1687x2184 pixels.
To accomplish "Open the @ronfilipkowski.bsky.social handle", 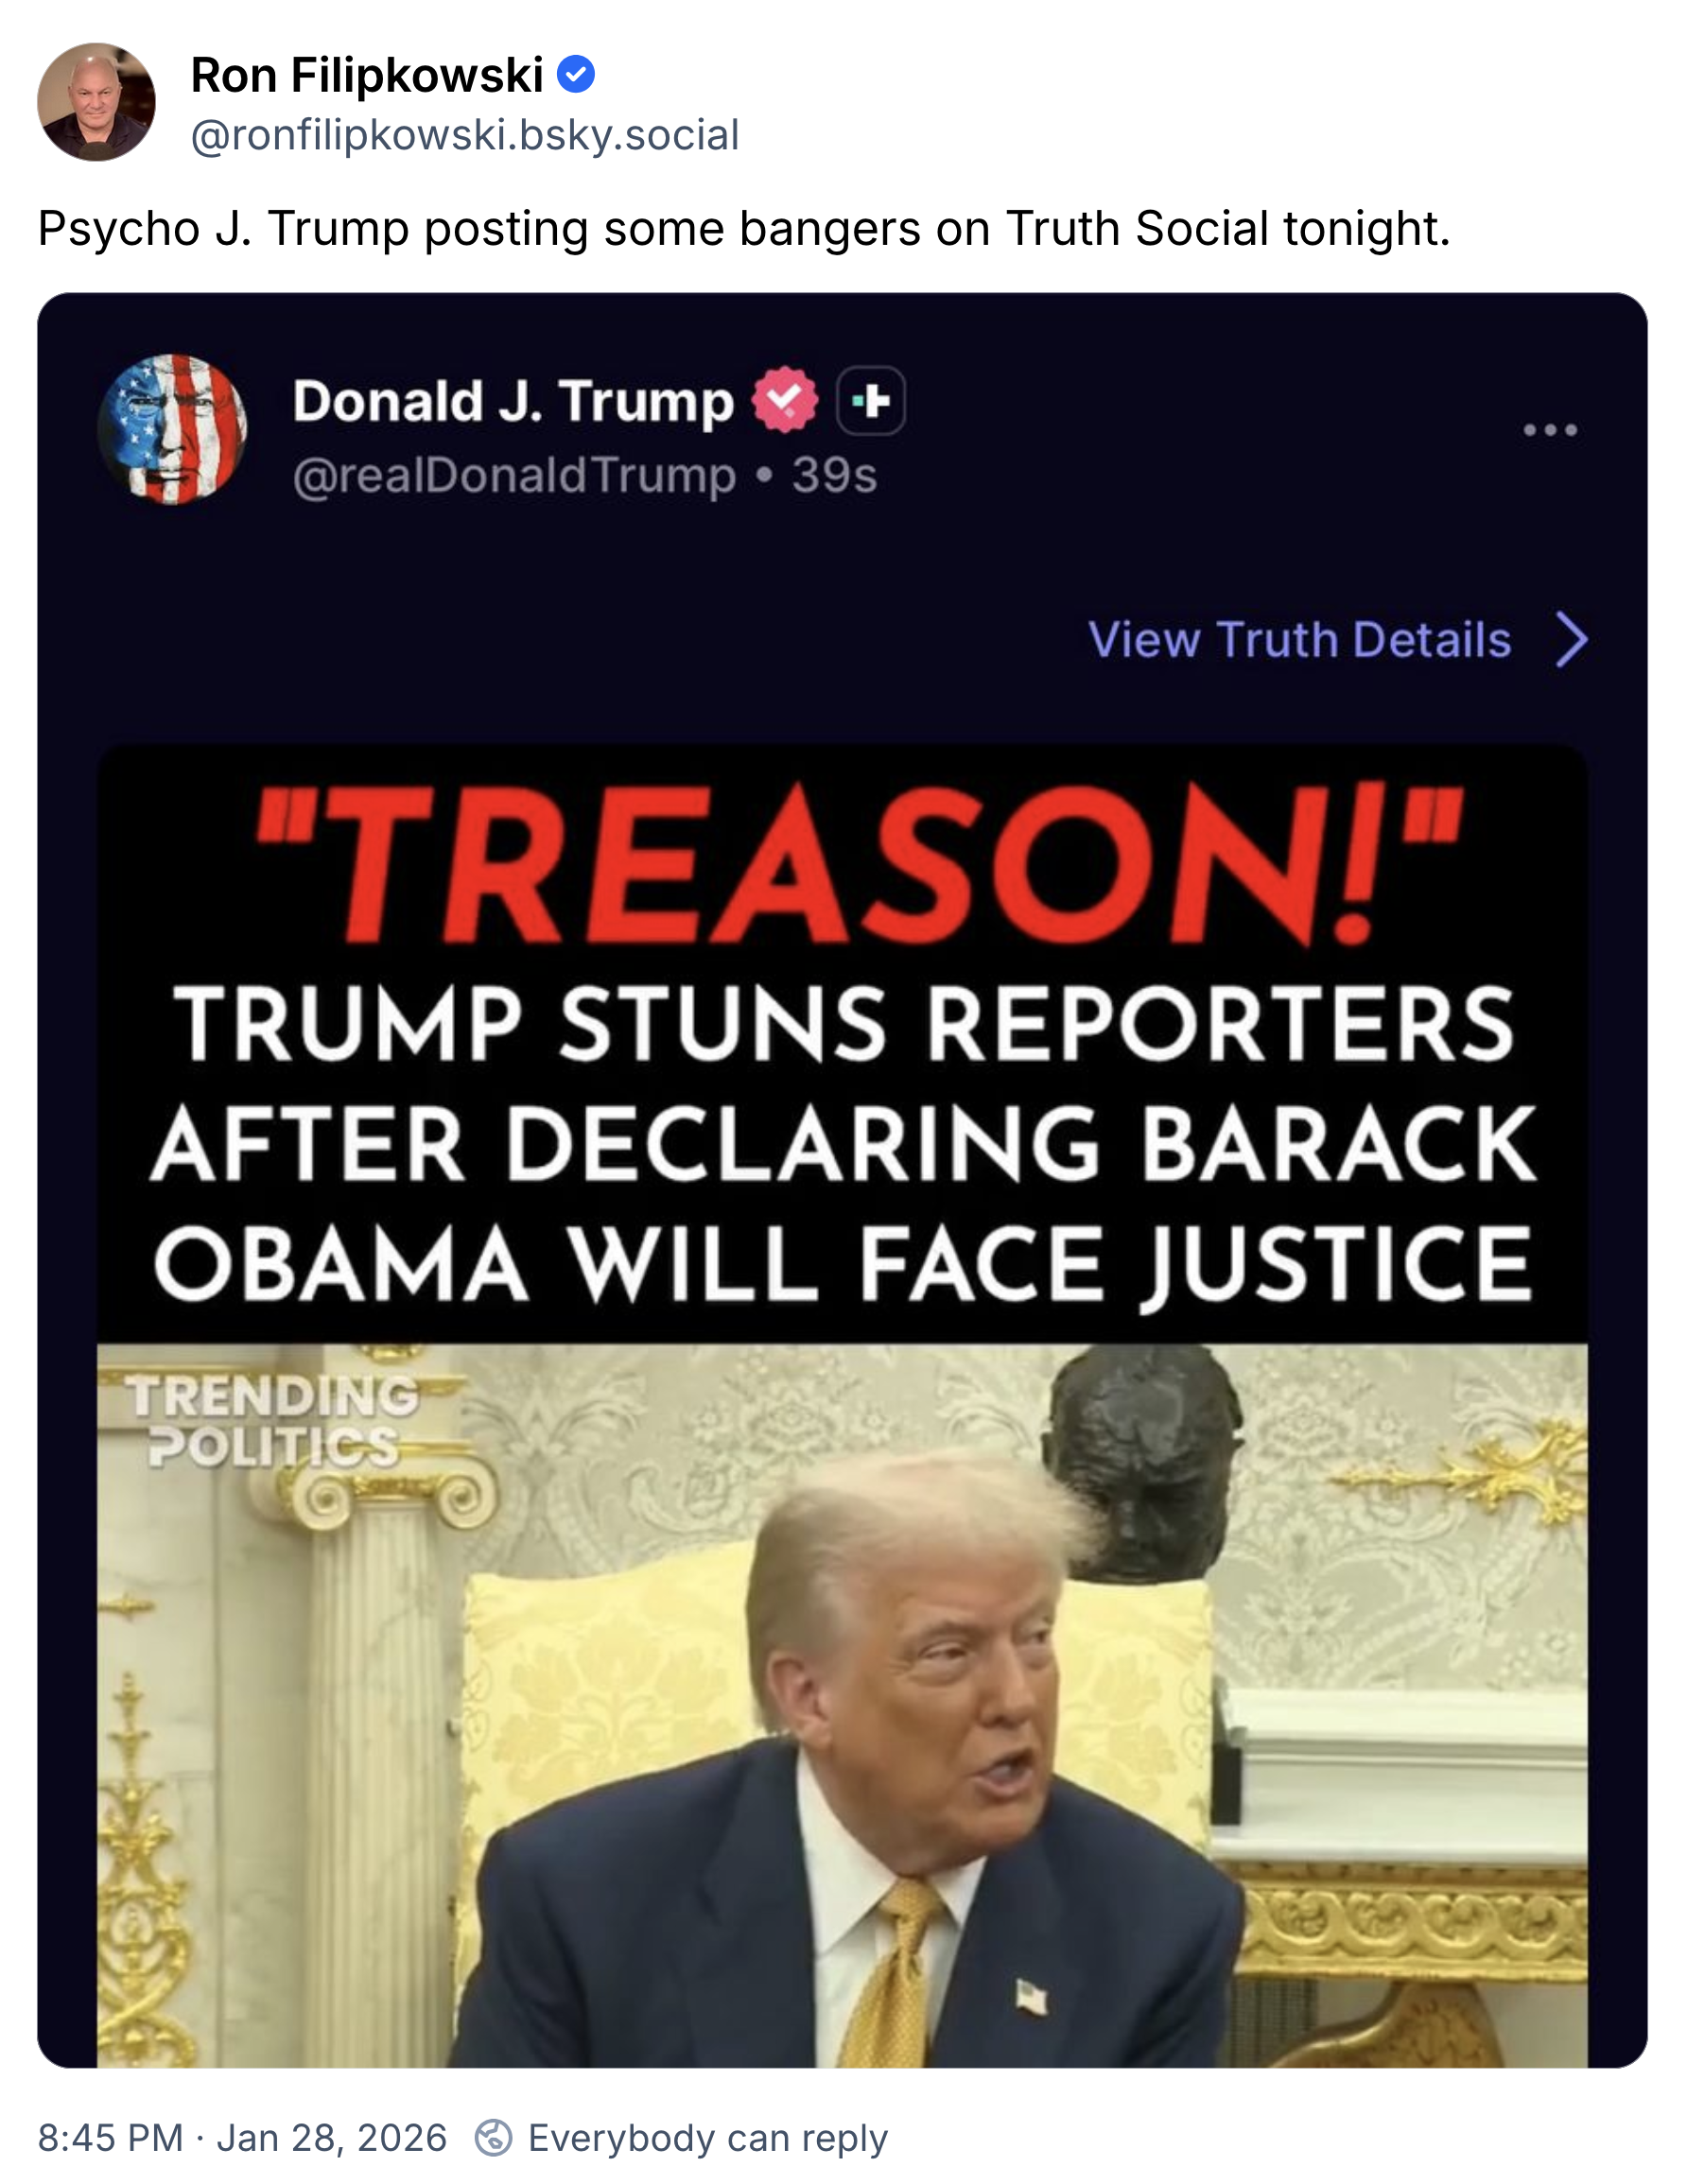I will (465, 135).
